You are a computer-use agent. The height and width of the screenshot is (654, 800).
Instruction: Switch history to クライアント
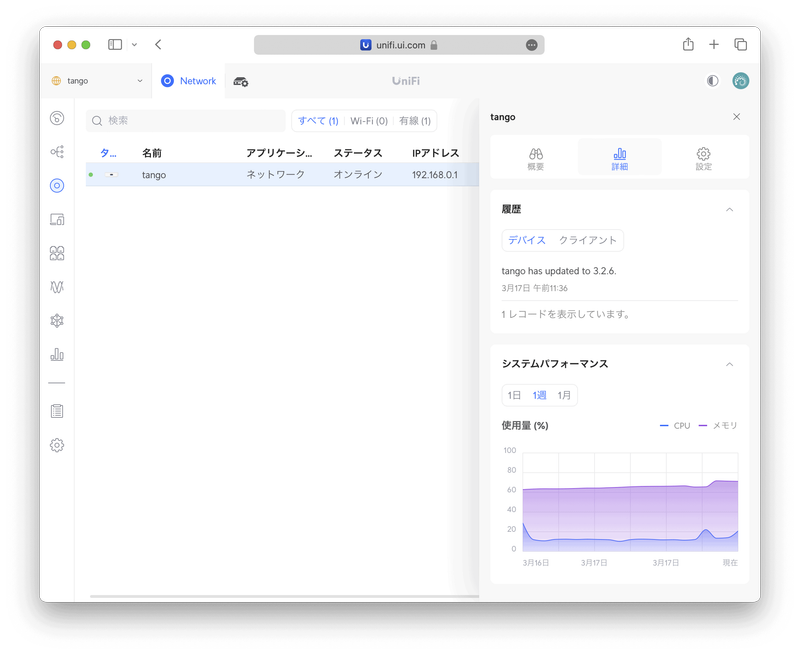pos(587,241)
